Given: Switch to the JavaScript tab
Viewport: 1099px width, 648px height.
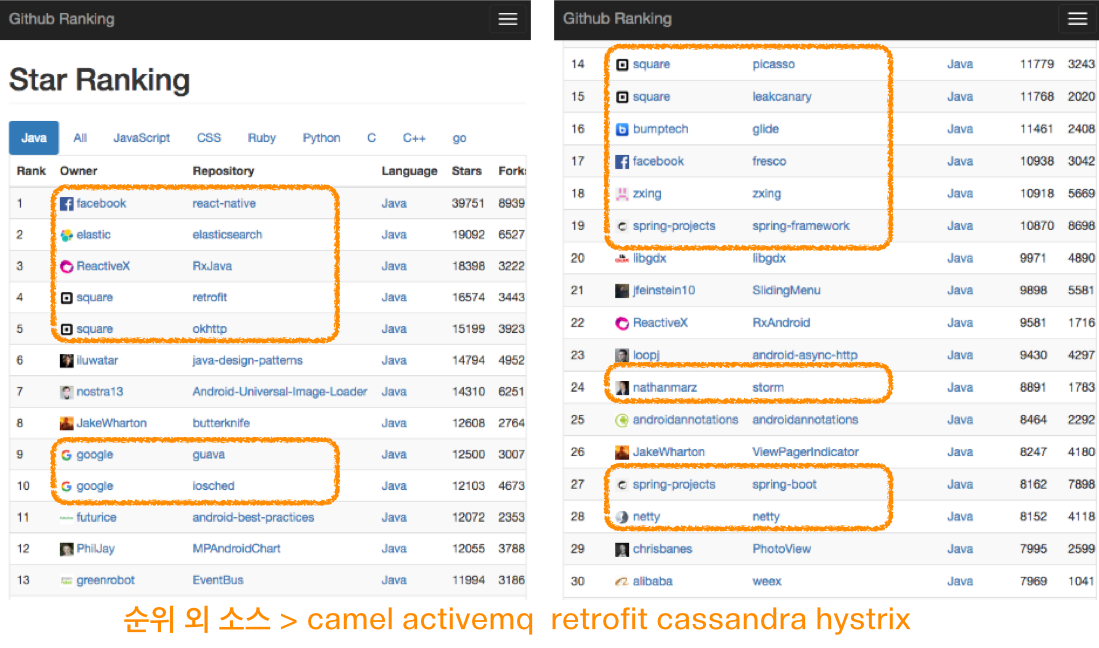Looking at the screenshot, I should pos(142,138).
